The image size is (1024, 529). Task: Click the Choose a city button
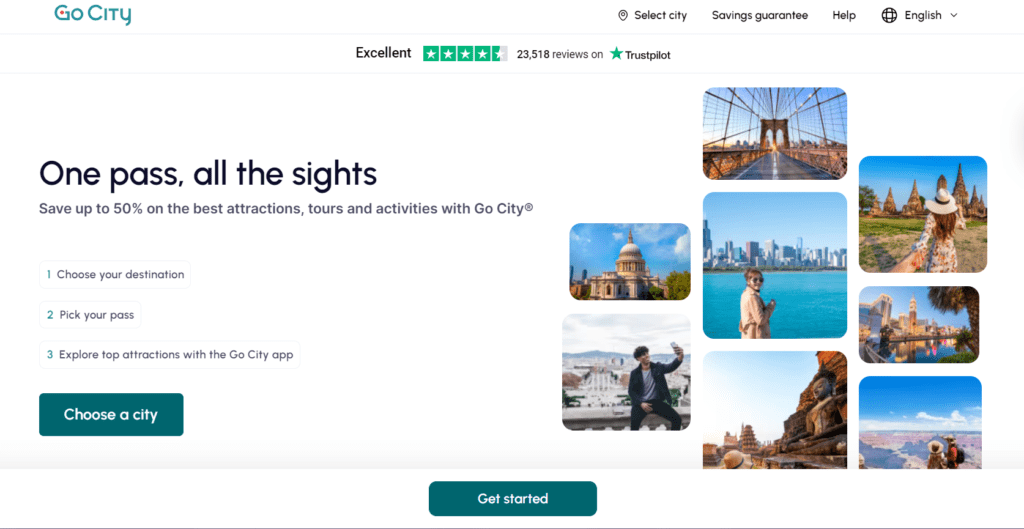[111, 414]
